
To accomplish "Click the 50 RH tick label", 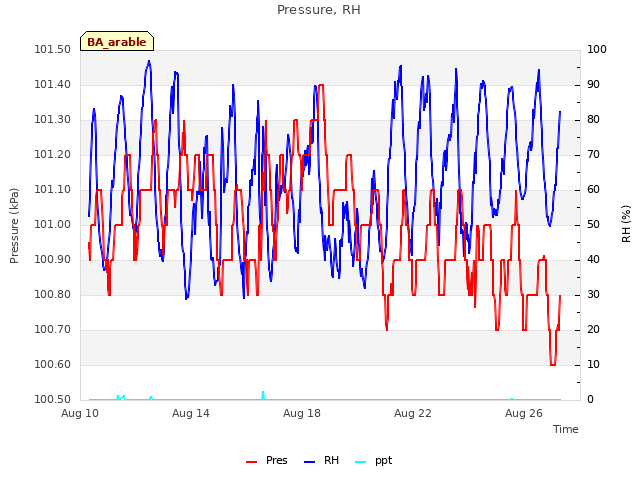I will (593, 224).
